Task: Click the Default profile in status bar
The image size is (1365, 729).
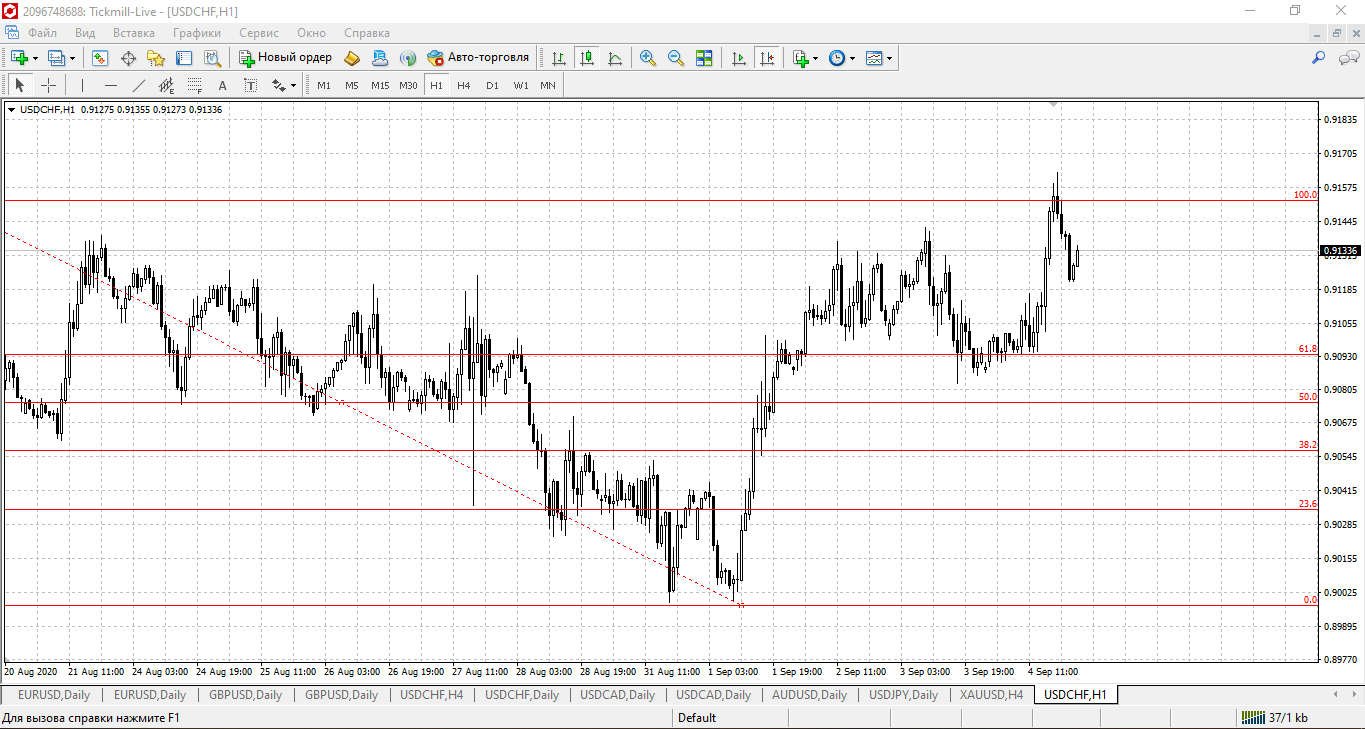Action: 697,717
